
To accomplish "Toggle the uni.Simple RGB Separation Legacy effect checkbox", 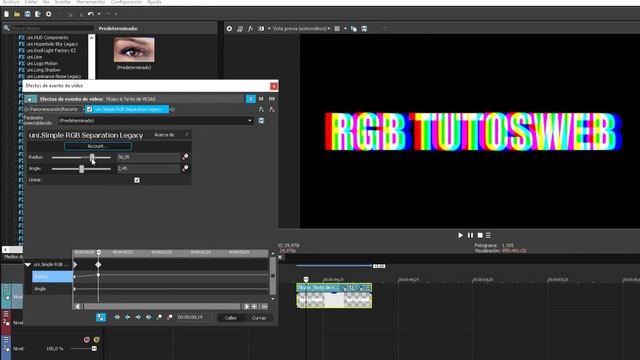I will (89, 109).
